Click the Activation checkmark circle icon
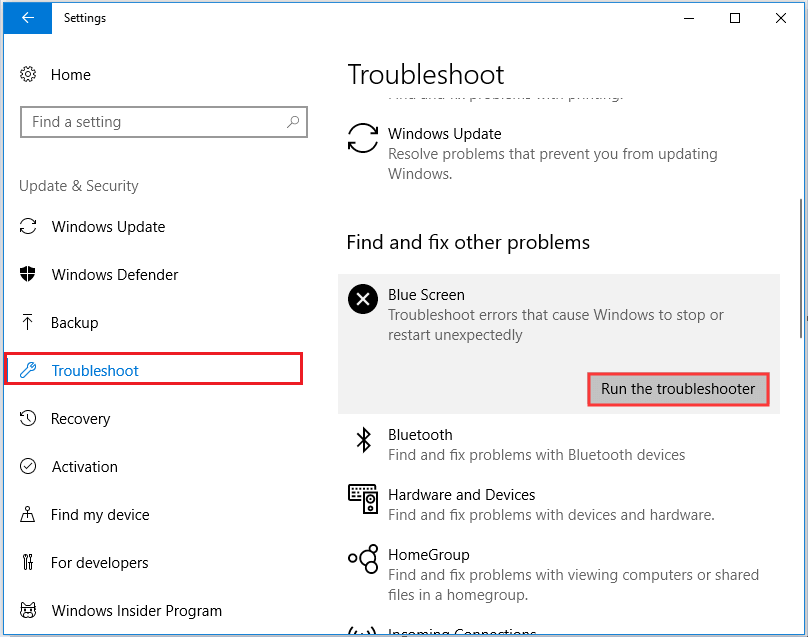Screen dimensions: 808x637 tap(28, 467)
